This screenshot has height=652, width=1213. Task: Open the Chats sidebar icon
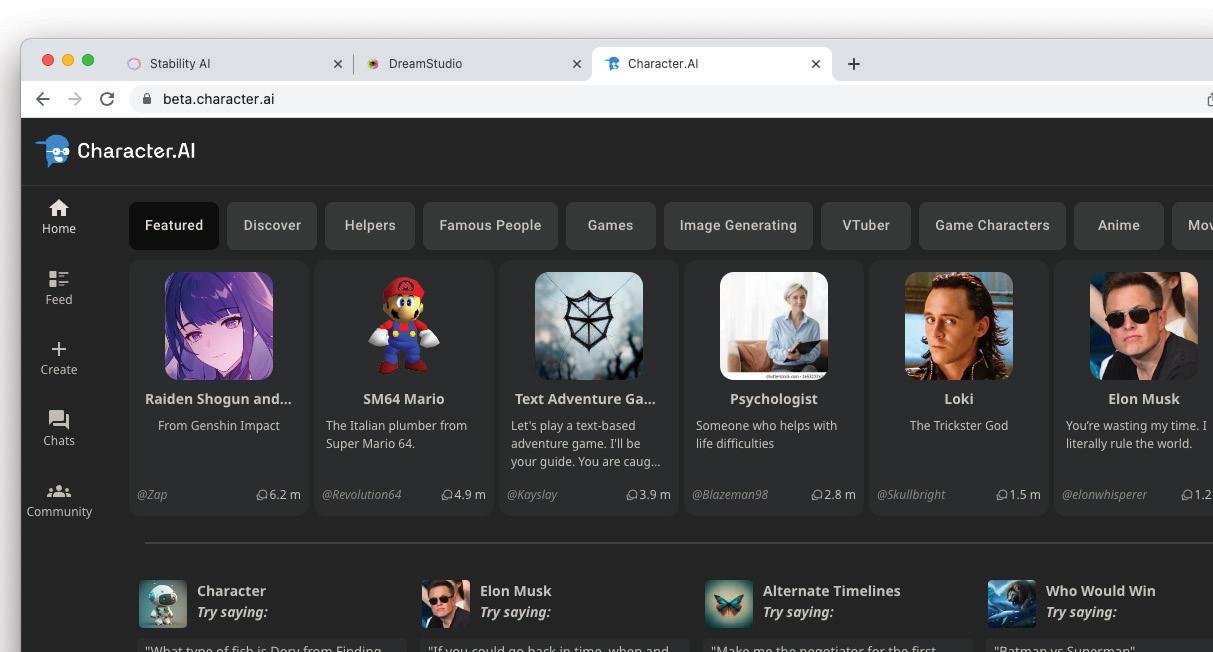pyautogui.click(x=59, y=420)
